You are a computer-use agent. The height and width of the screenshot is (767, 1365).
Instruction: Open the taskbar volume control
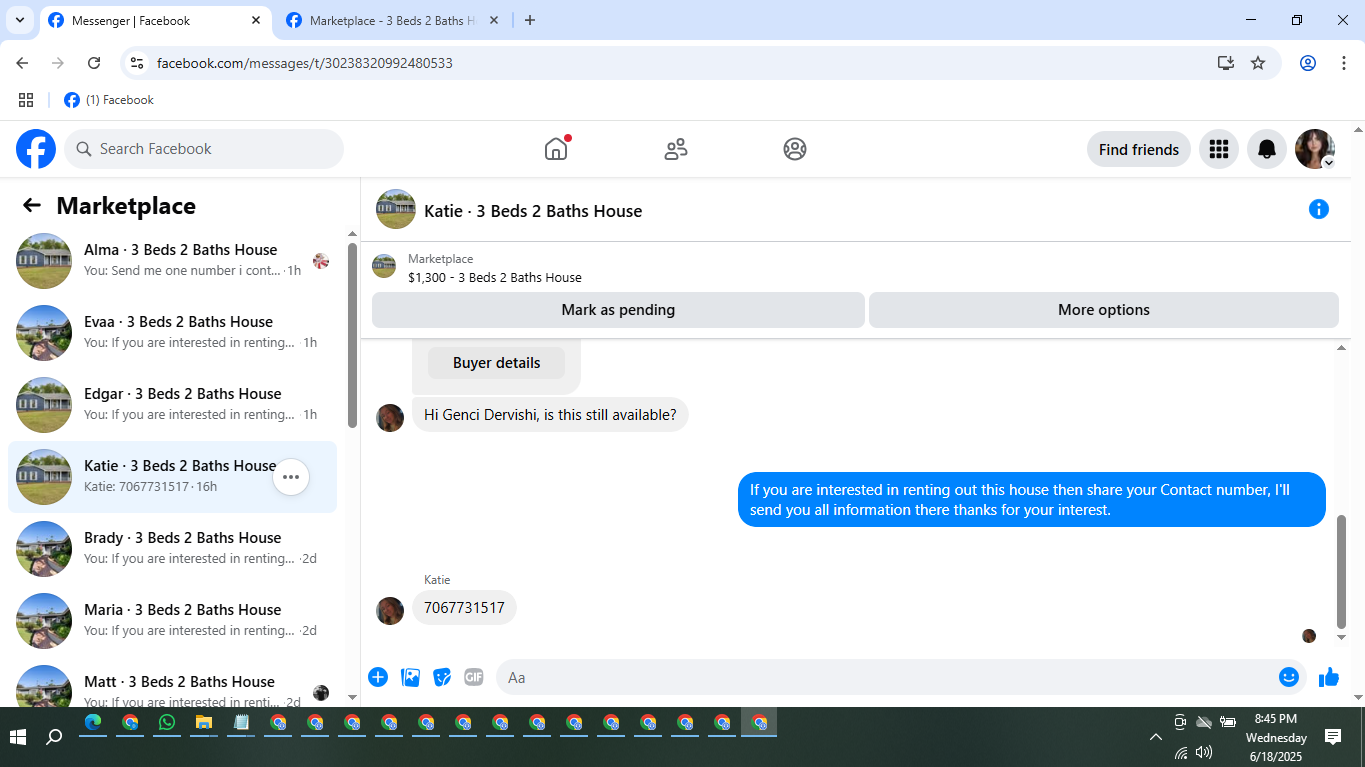[1204, 752]
